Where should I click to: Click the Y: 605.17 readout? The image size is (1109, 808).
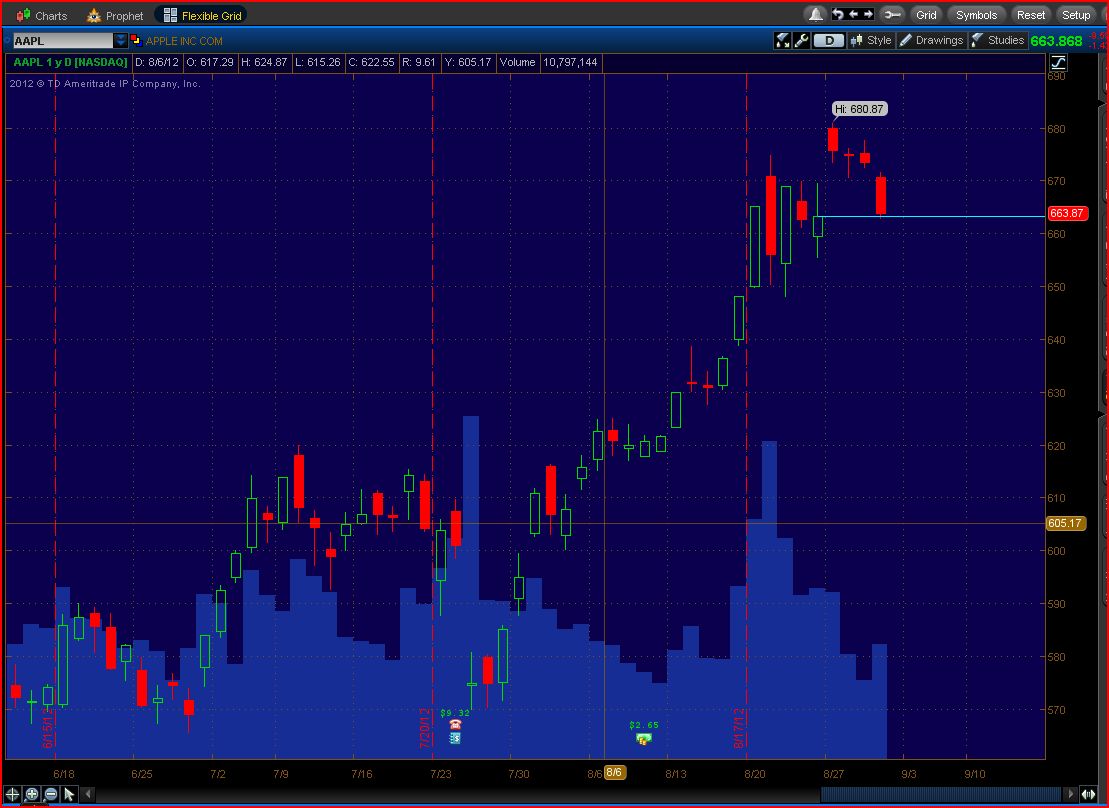coord(468,62)
